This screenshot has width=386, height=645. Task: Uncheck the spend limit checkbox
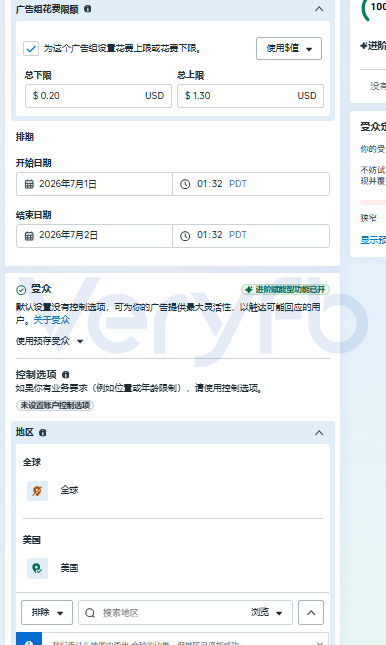(31, 49)
